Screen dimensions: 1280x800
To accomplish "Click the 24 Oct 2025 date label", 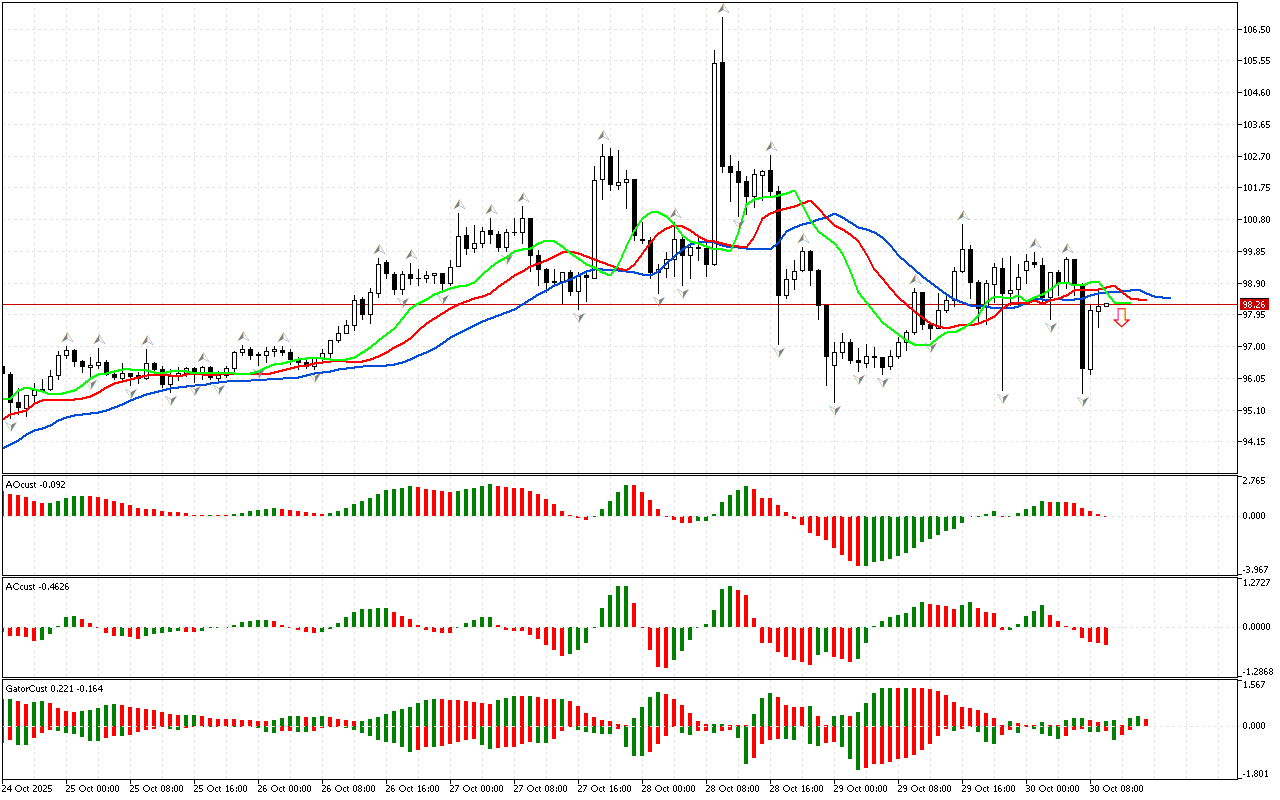I will [x=30, y=788].
